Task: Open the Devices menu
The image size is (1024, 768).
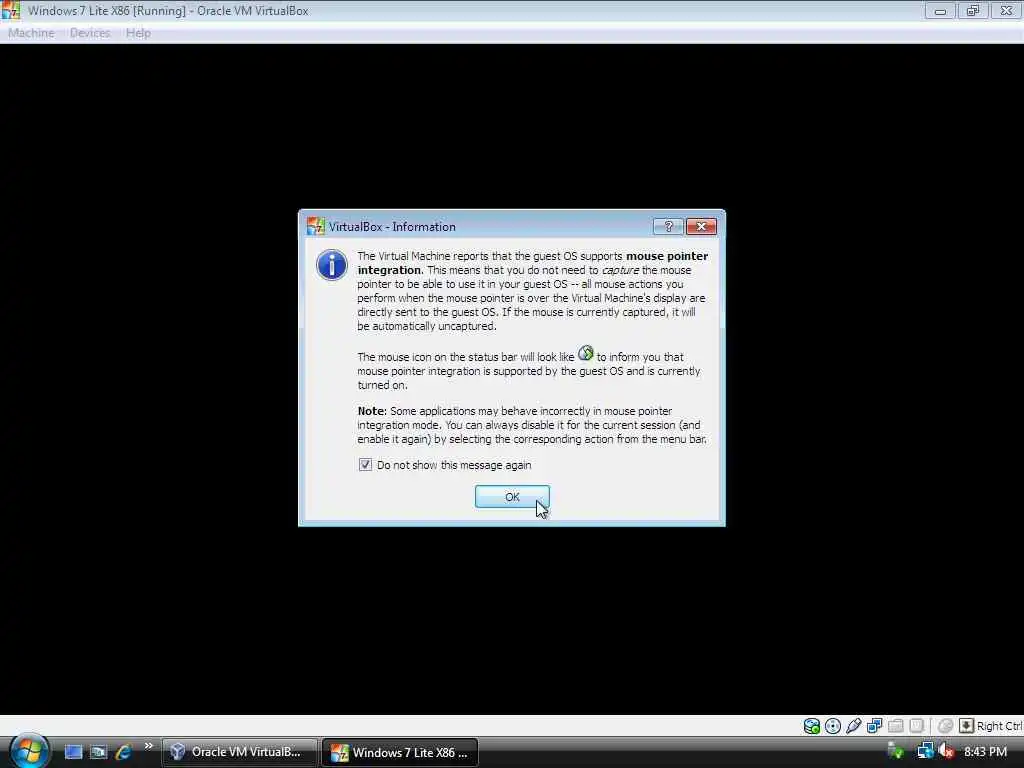Action: pos(90,33)
